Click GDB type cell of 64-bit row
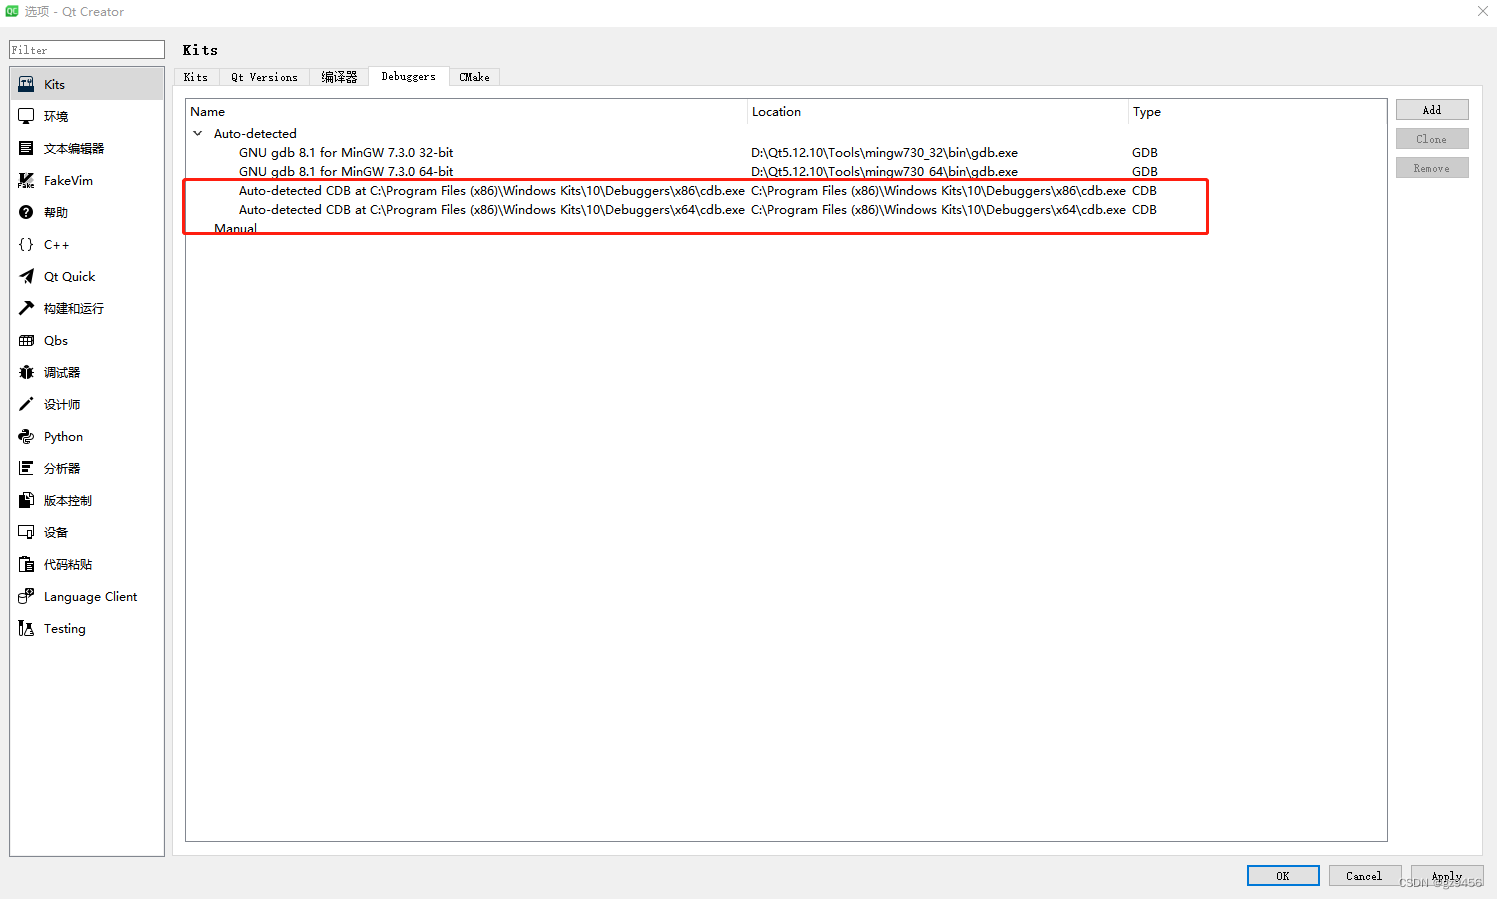This screenshot has height=899, width=1497. tap(1145, 172)
